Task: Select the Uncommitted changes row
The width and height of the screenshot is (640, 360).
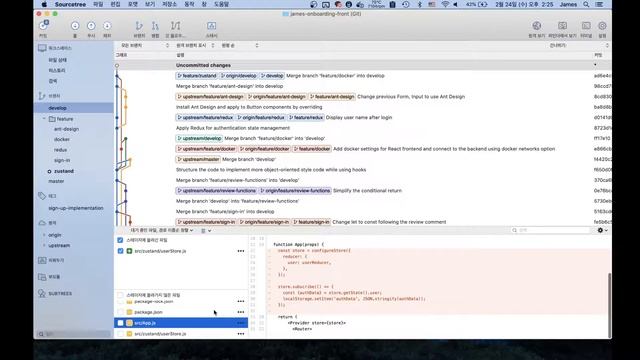Action: pyautogui.click(x=362, y=65)
